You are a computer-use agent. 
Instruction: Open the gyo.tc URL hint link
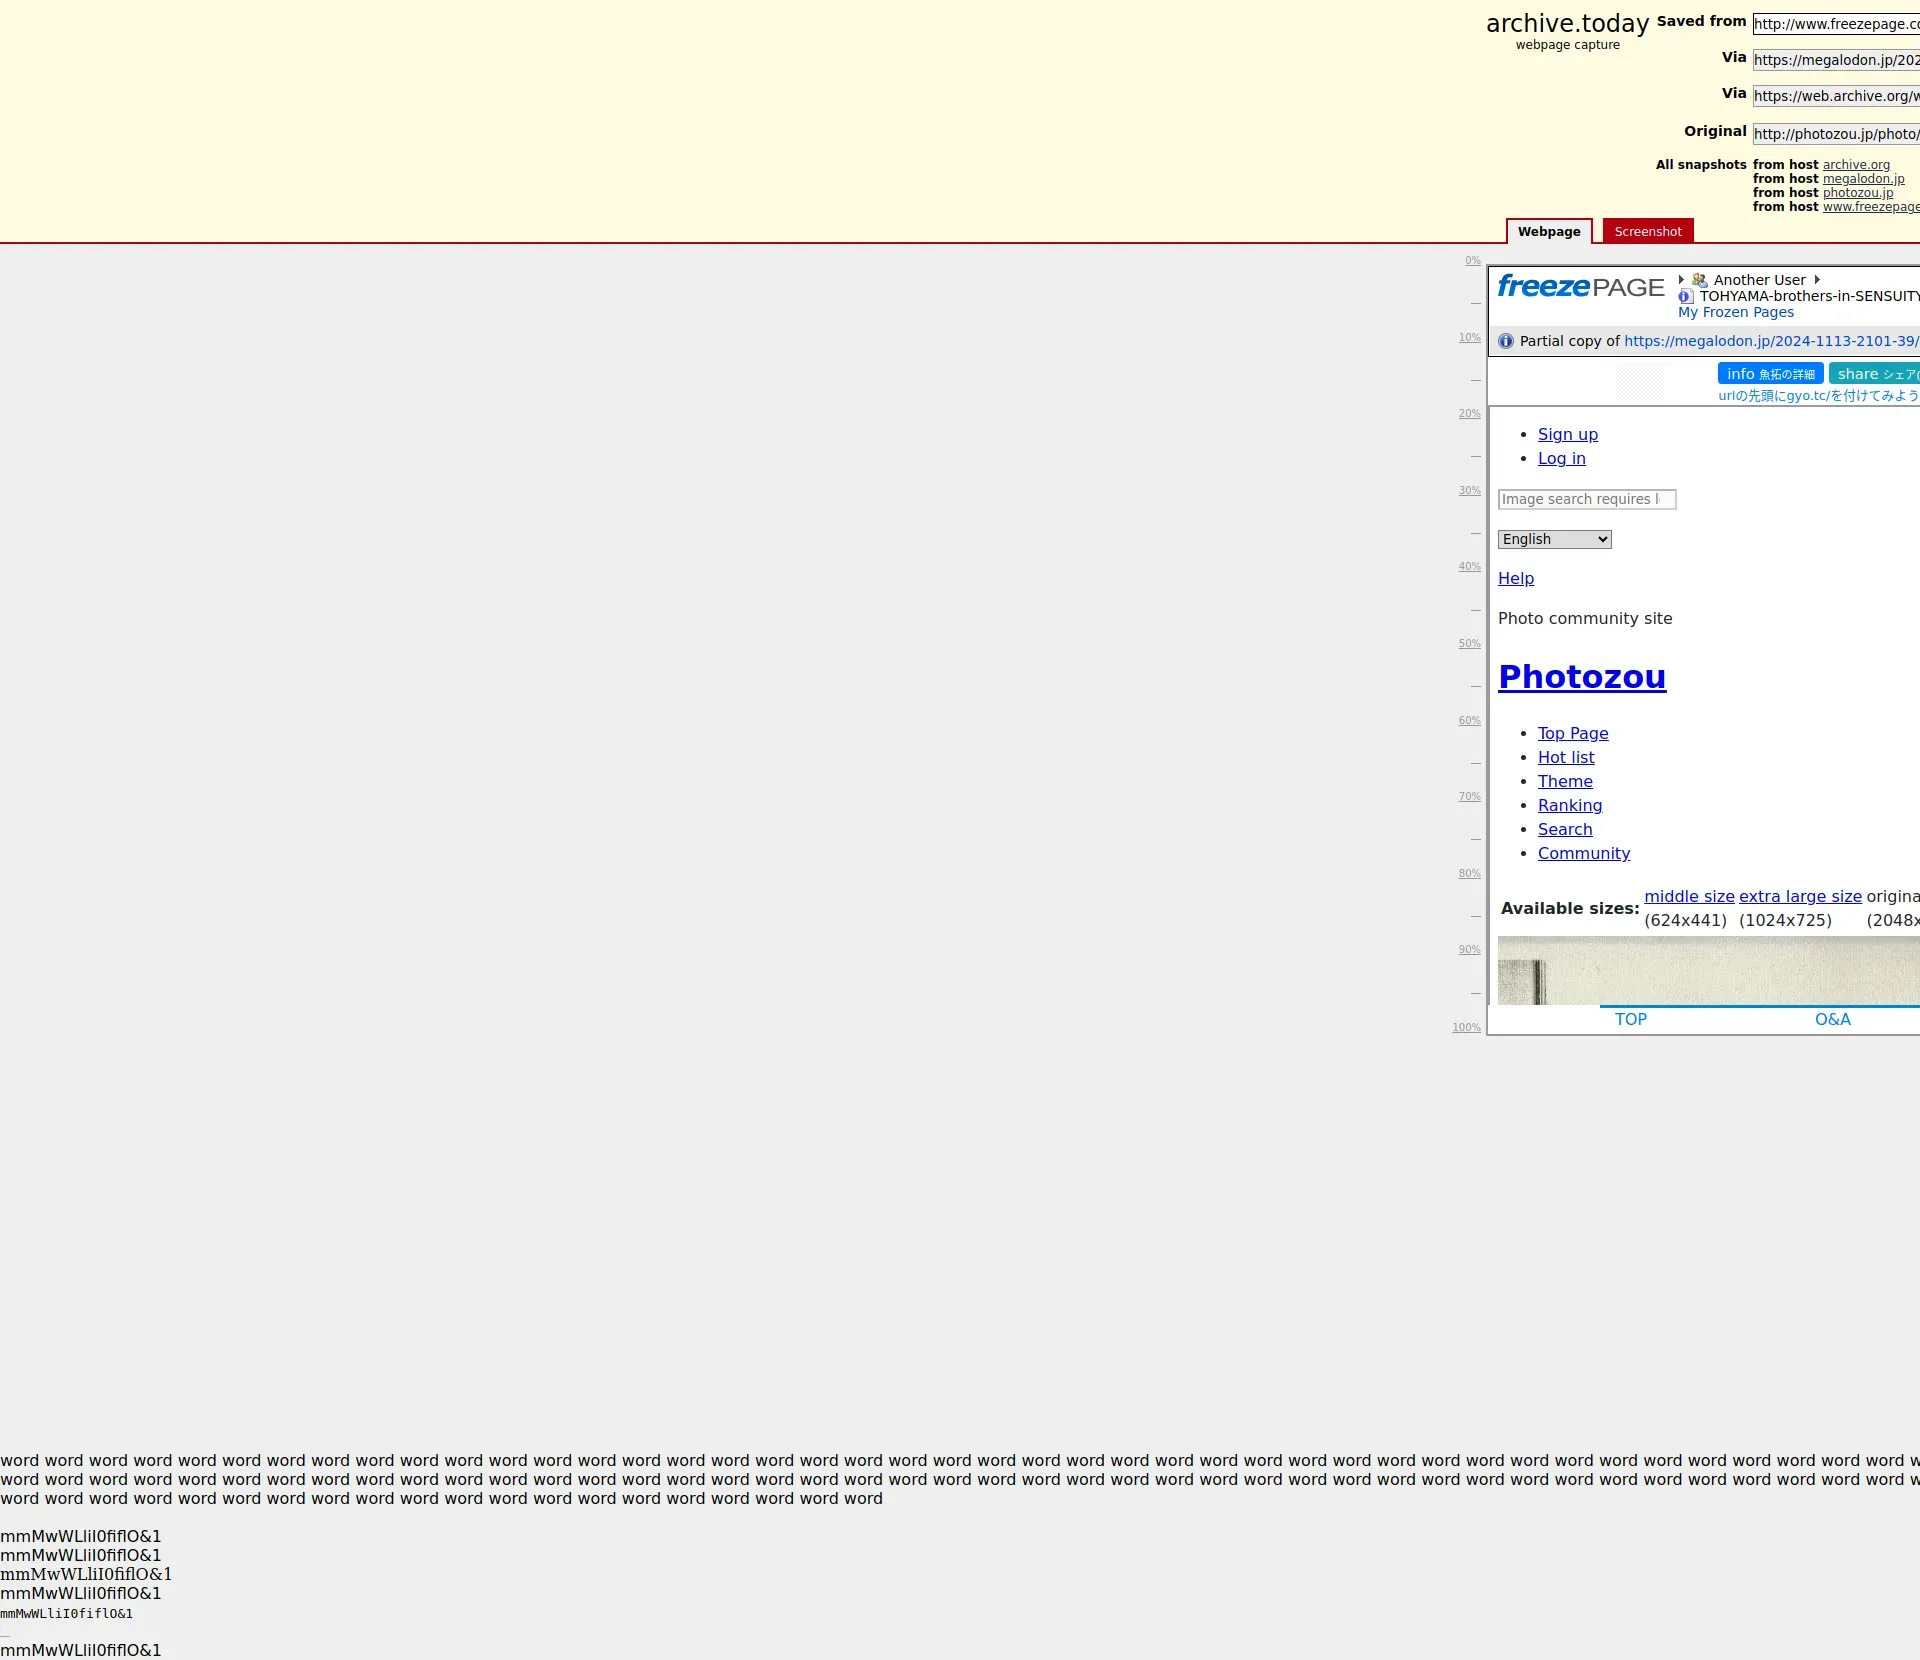1819,395
